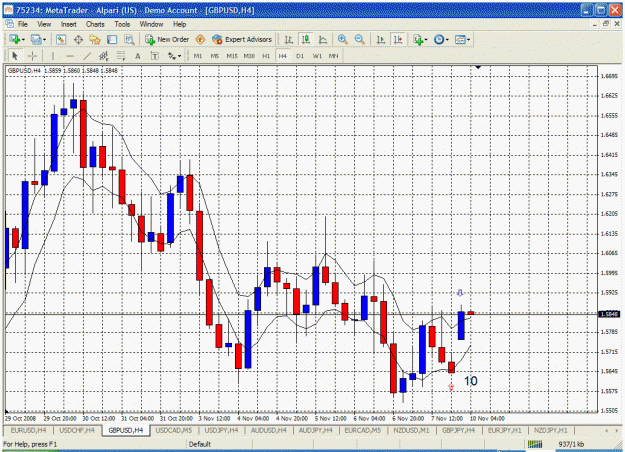Open the Help menu
This screenshot has width=625, height=452.
(x=179, y=24)
